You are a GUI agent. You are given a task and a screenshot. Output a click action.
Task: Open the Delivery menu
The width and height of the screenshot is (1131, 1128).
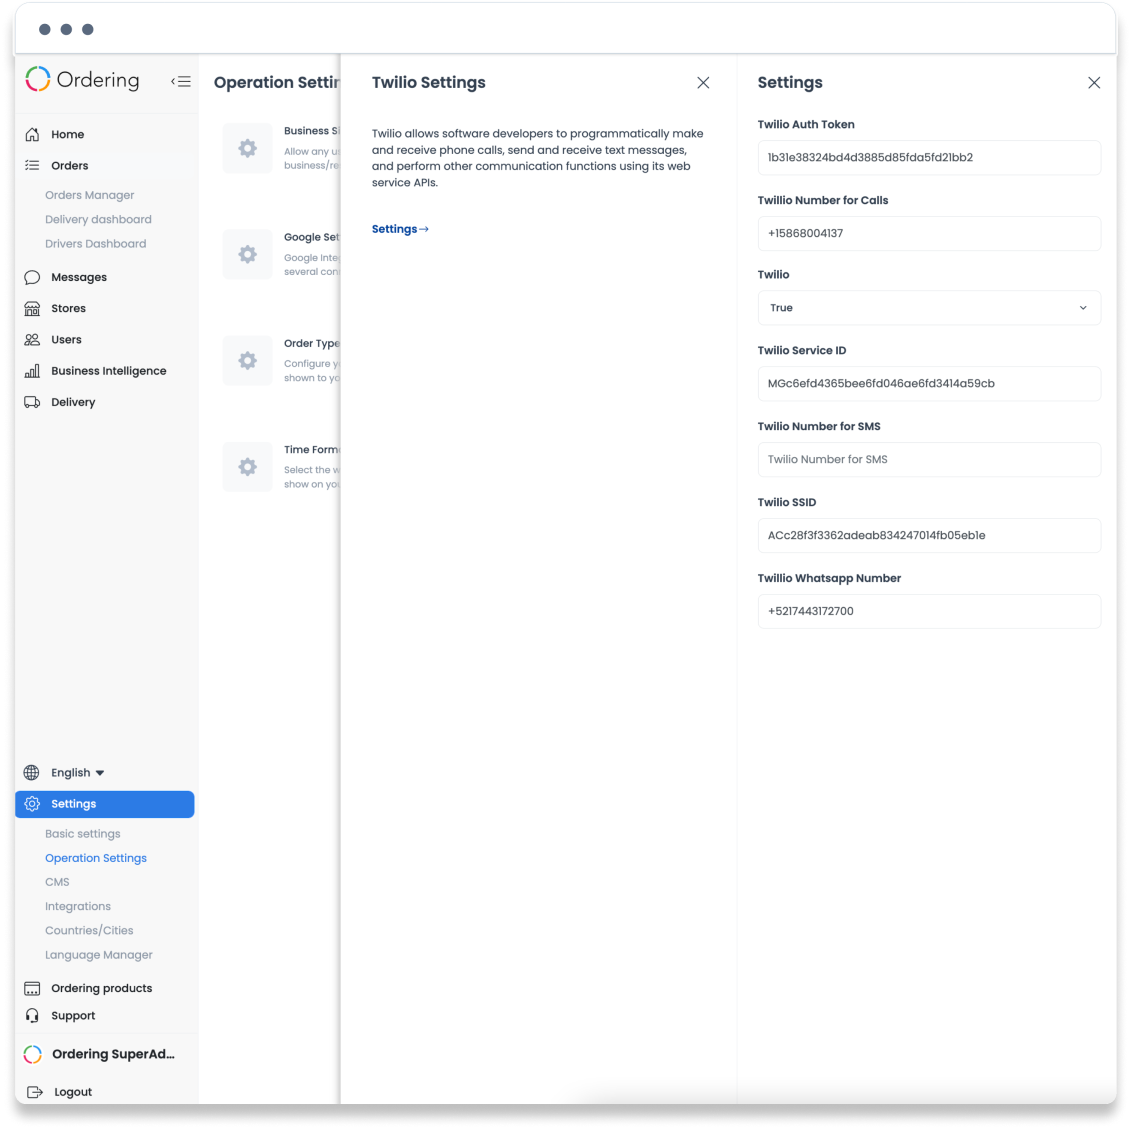[73, 402]
